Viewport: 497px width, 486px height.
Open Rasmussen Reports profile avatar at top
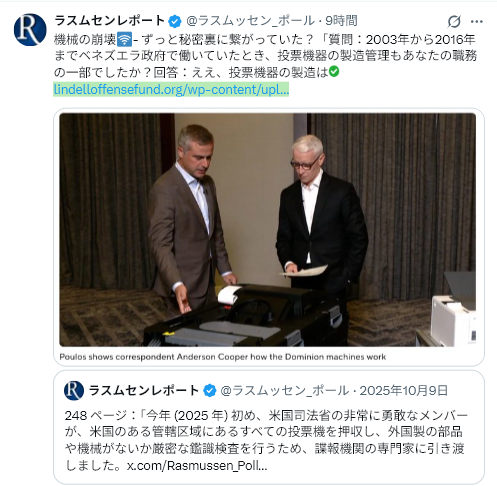tap(30, 30)
